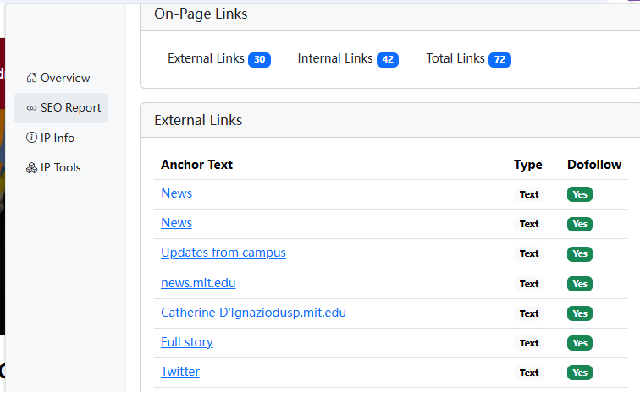Click the On-Page Links heading
Screen dimensions: 640x400
200,14
